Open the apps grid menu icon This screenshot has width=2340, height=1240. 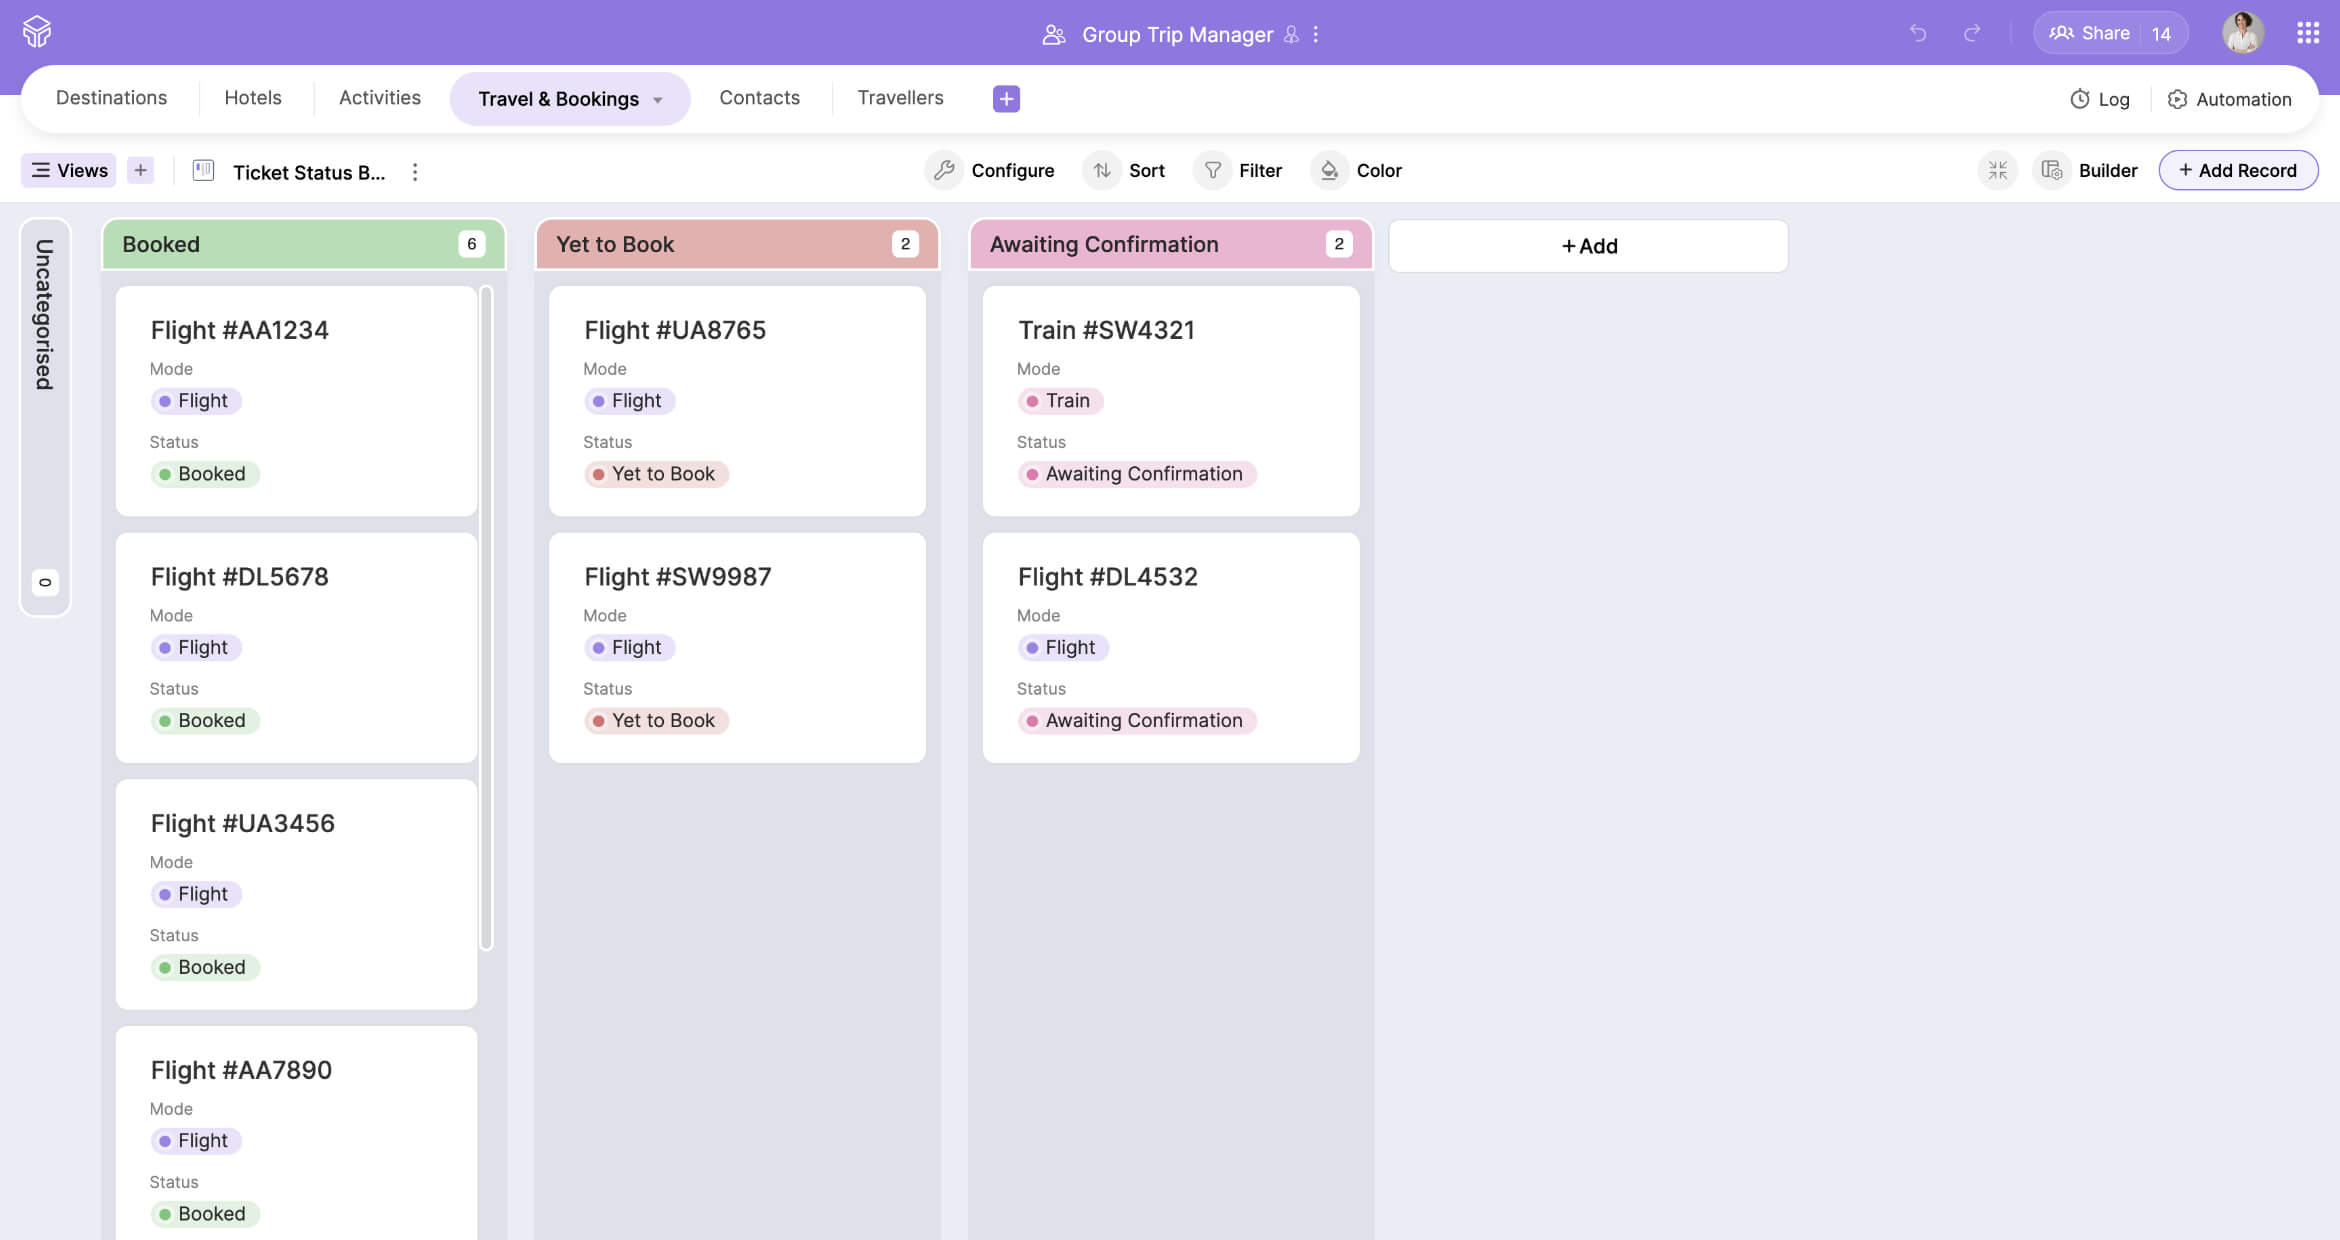[x=2307, y=33]
